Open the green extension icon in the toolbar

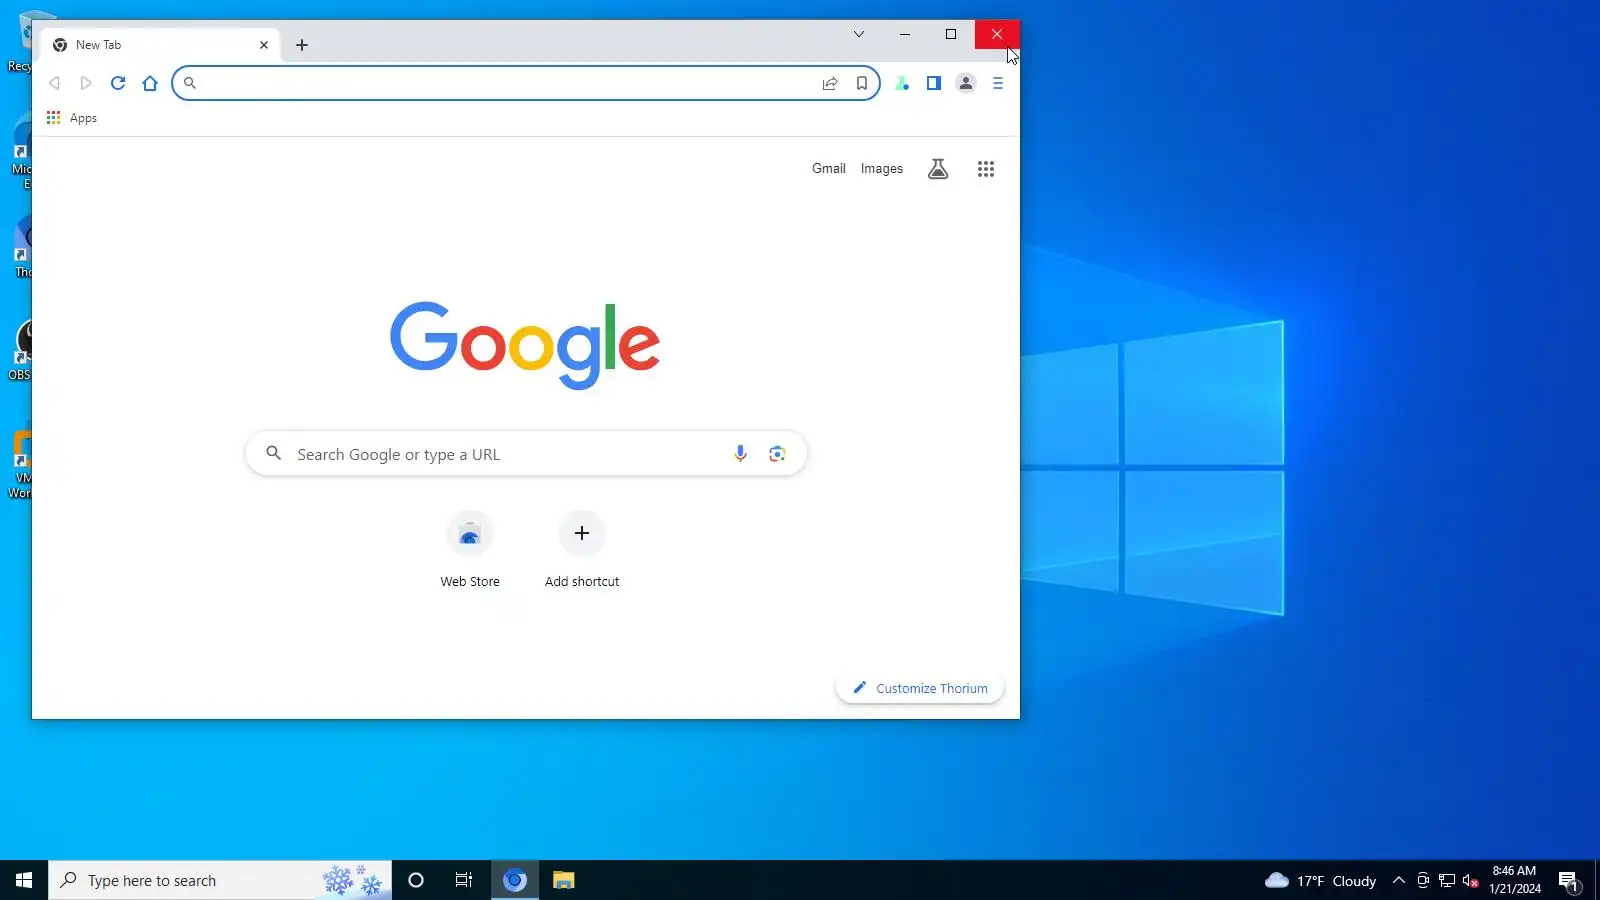[x=902, y=83]
